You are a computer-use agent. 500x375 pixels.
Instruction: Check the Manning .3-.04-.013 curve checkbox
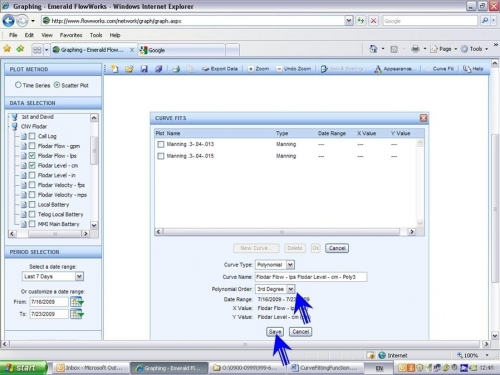click(x=161, y=144)
